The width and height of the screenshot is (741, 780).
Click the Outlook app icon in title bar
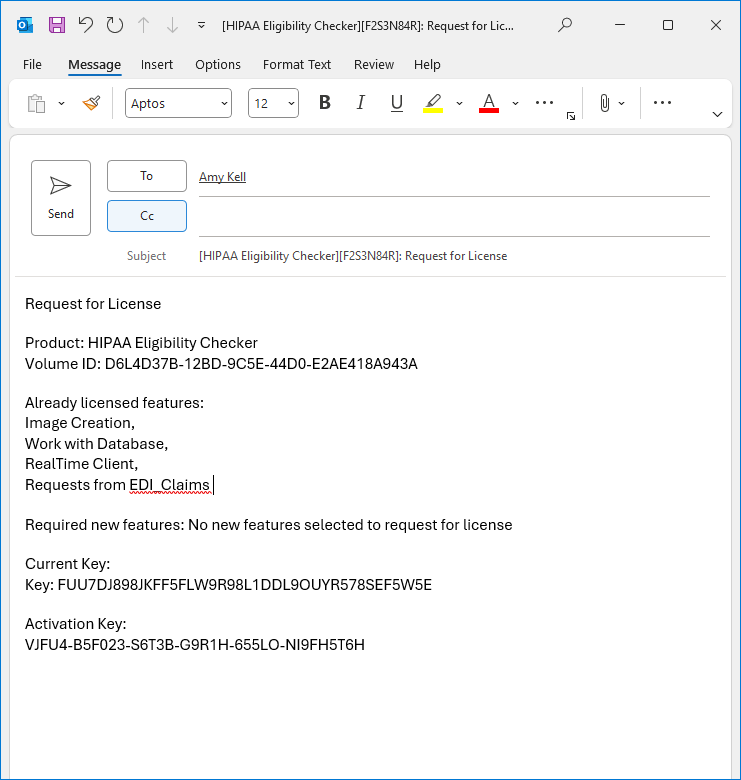tap(25, 25)
